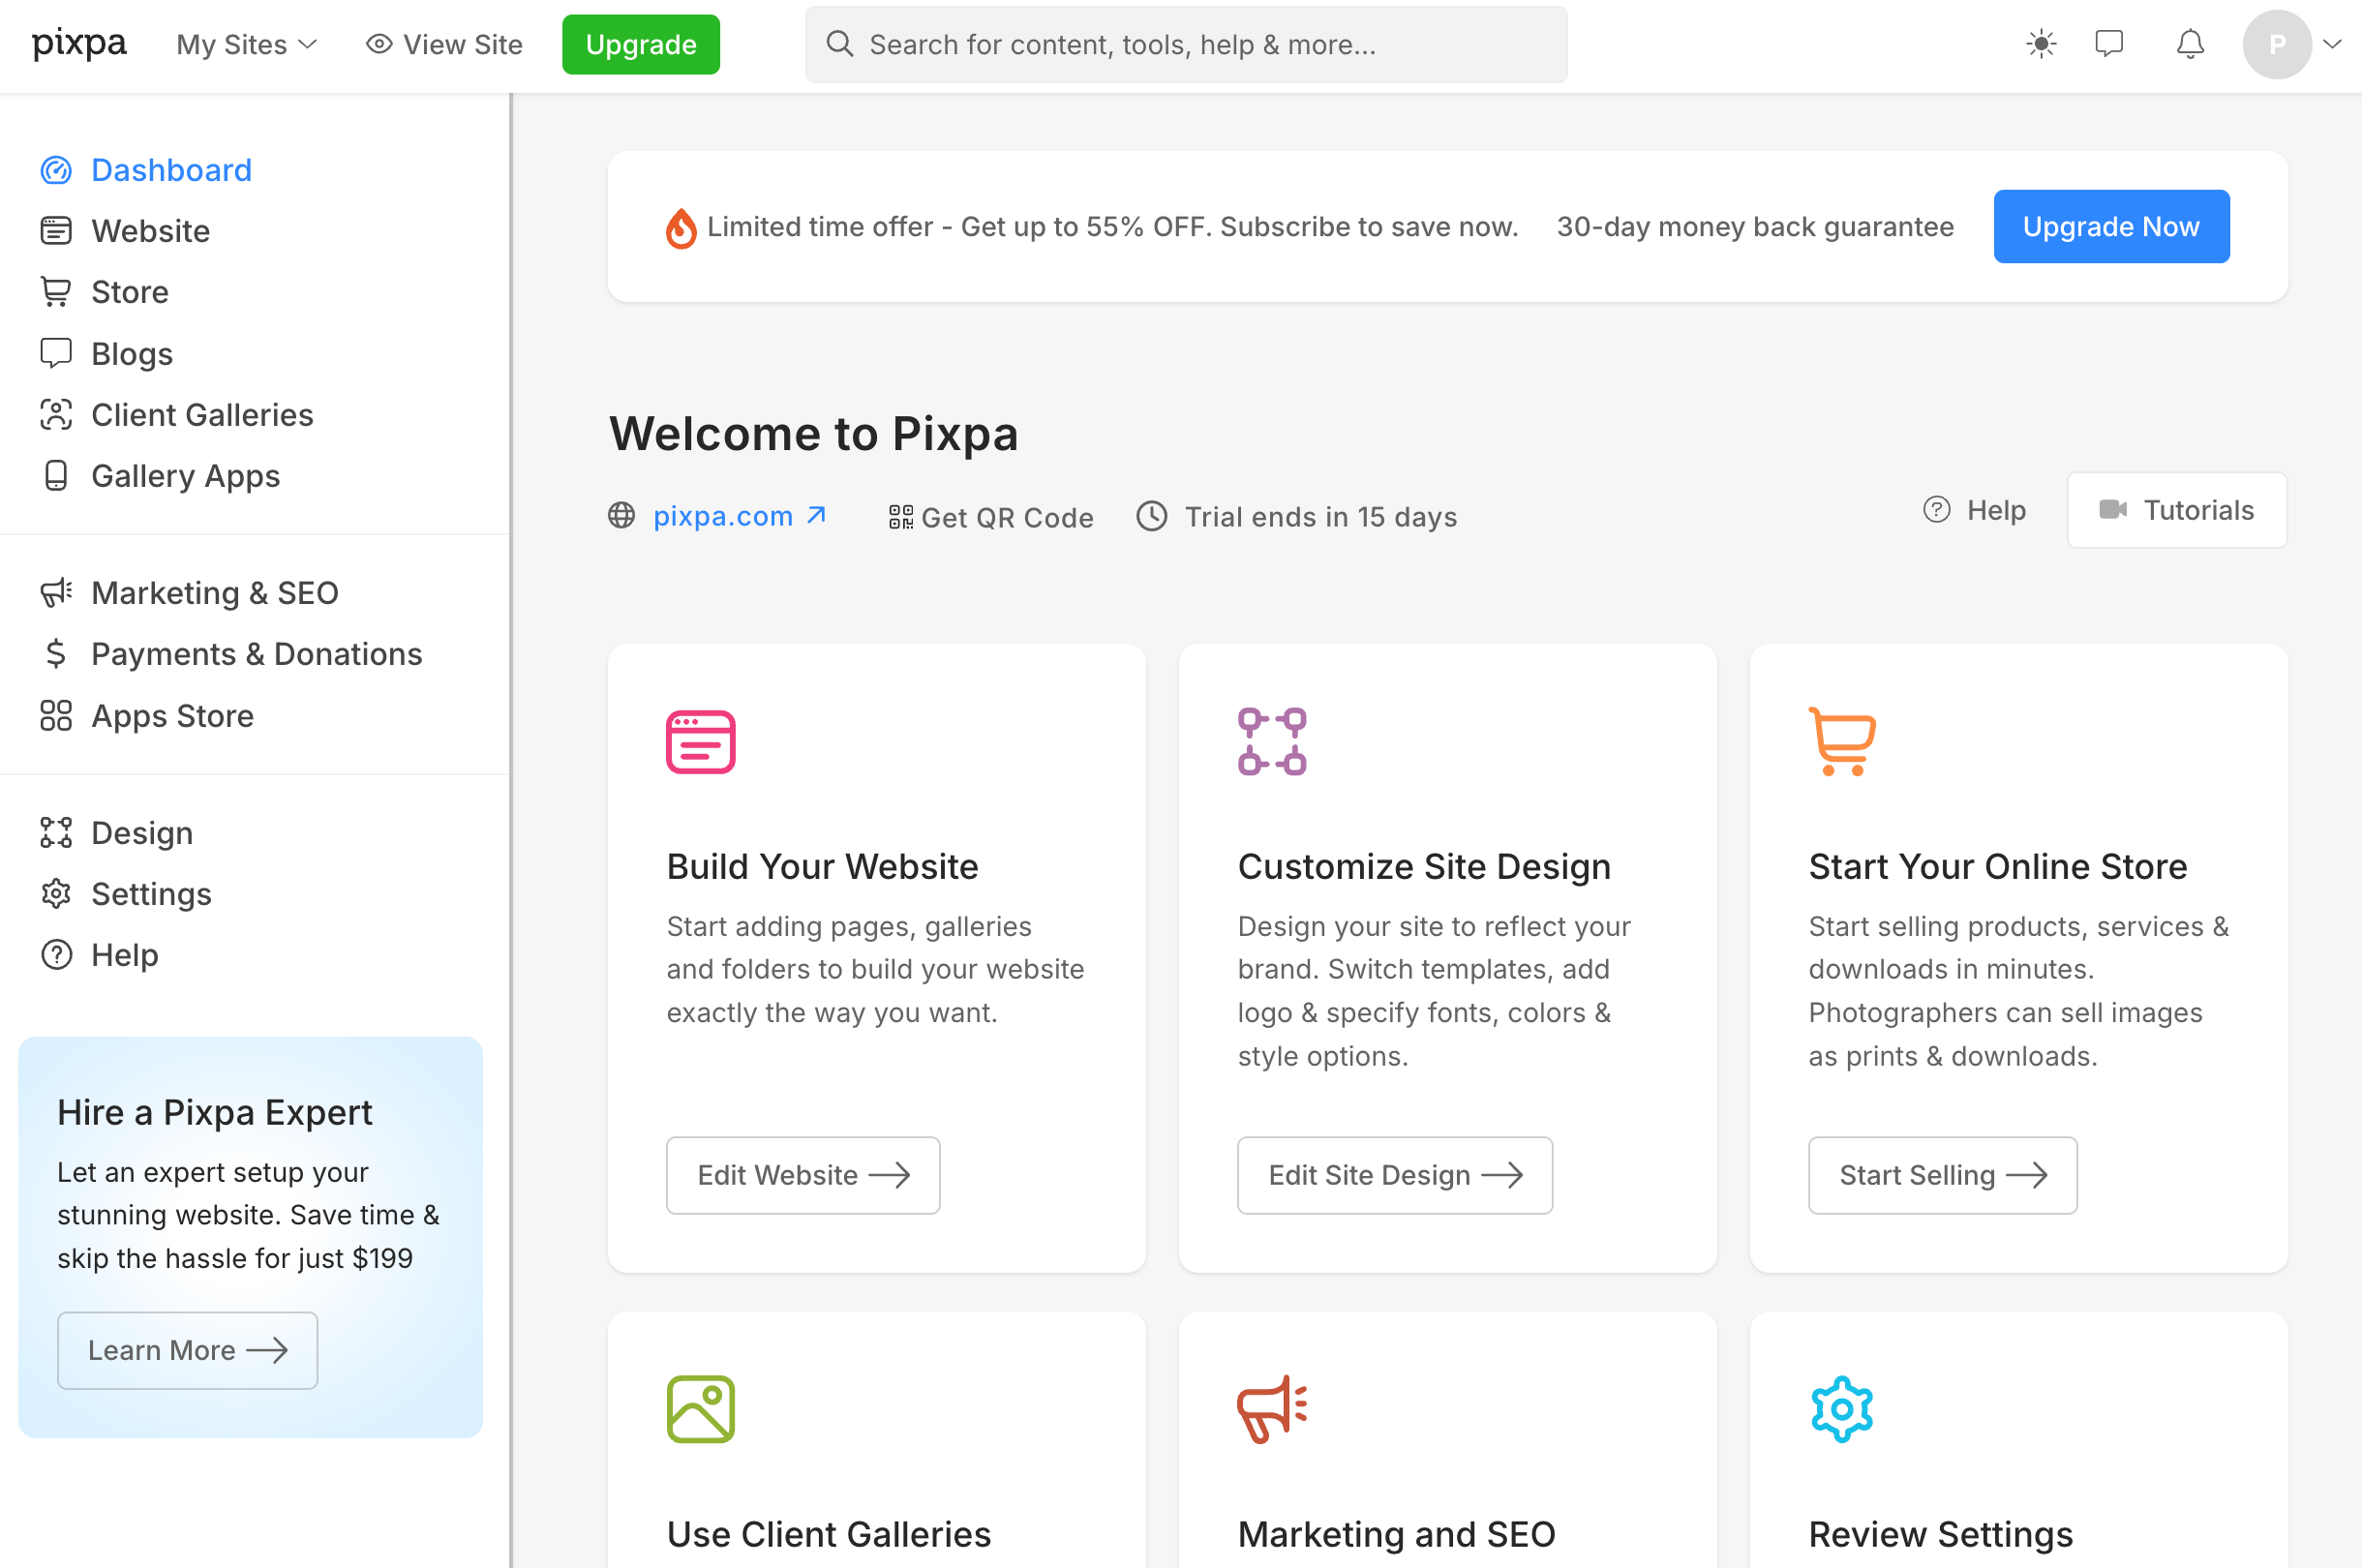Viewport: 2362px width, 1568px height.
Task: Click the purple Customize Site Design icon
Action: tap(1272, 741)
